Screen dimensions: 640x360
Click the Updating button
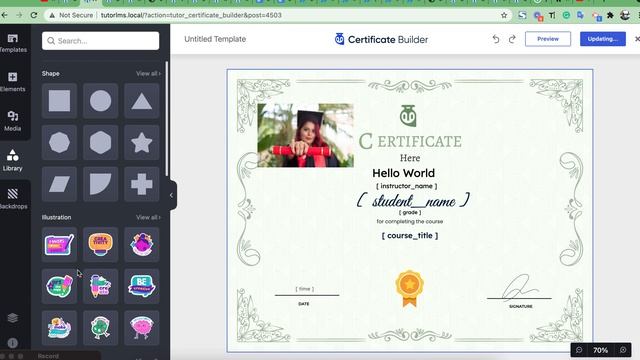tap(603, 39)
